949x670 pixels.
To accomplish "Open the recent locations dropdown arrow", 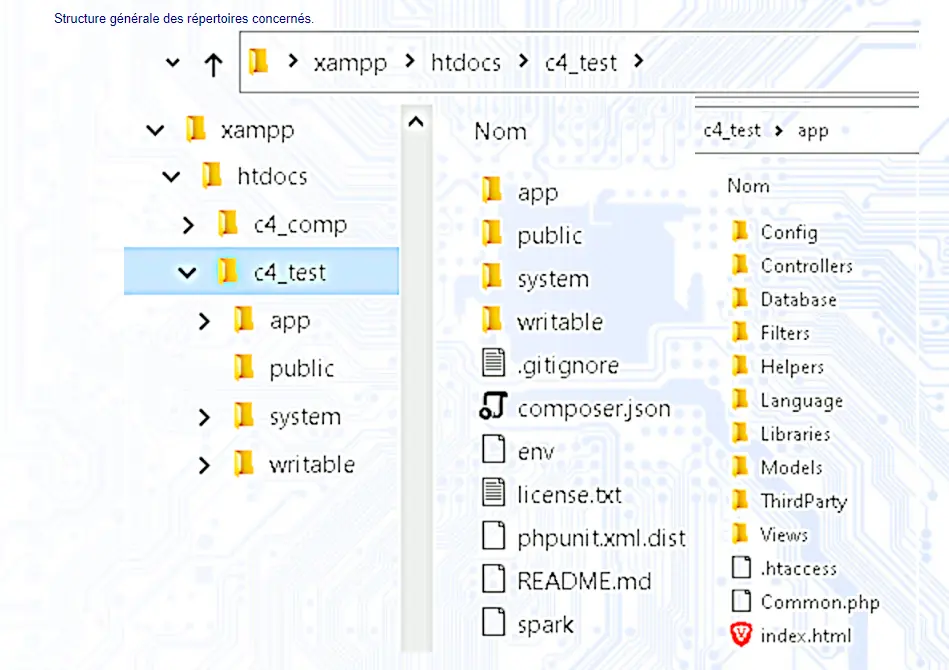I will pos(172,62).
